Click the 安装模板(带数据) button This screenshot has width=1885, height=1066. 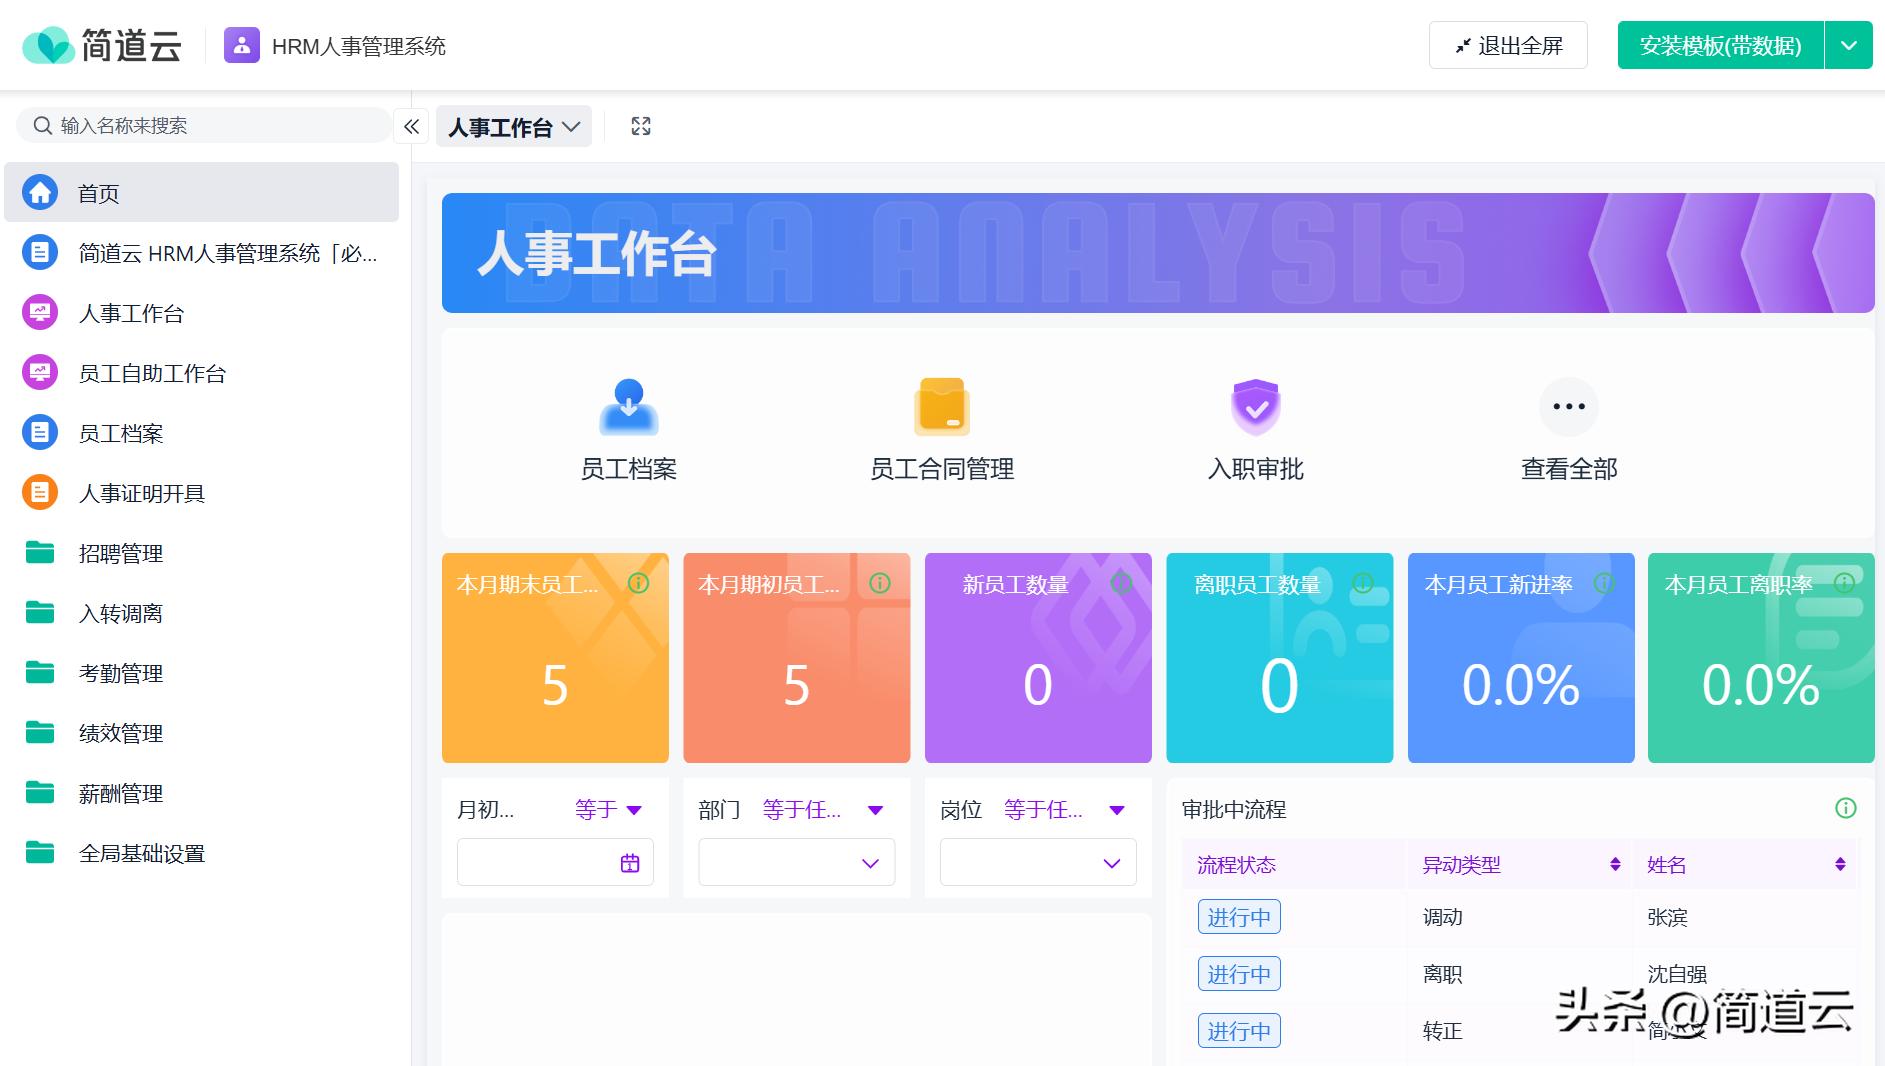[x=1720, y=46]
